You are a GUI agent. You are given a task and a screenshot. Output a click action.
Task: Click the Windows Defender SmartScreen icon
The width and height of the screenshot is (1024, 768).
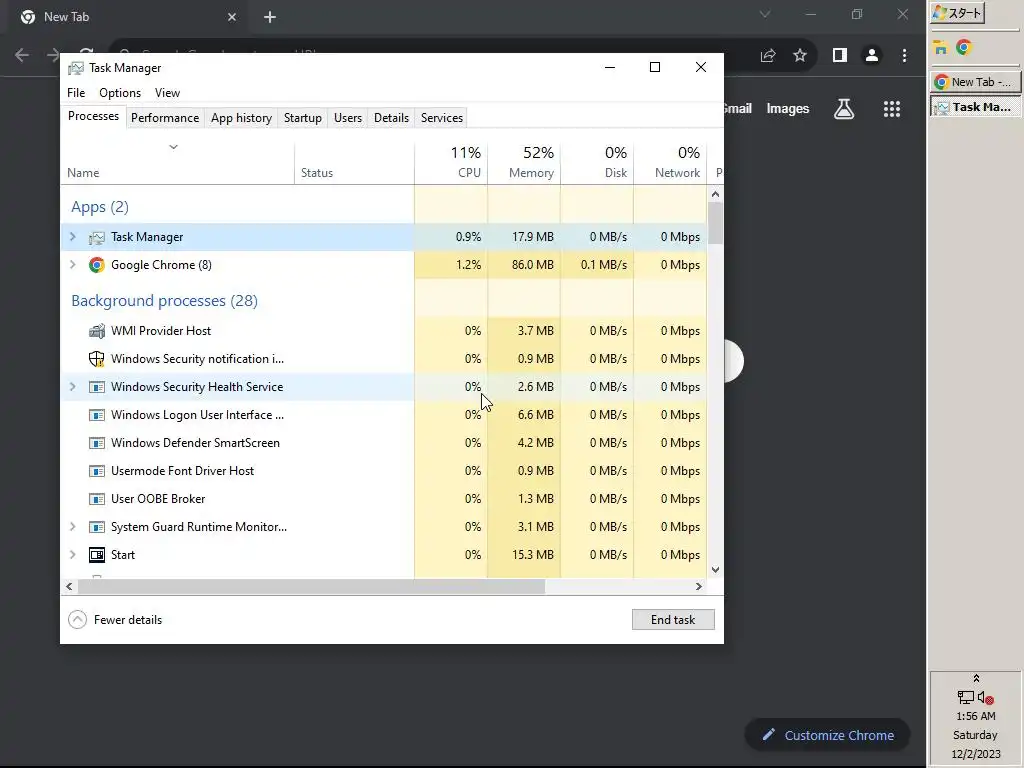click(97, 443)
